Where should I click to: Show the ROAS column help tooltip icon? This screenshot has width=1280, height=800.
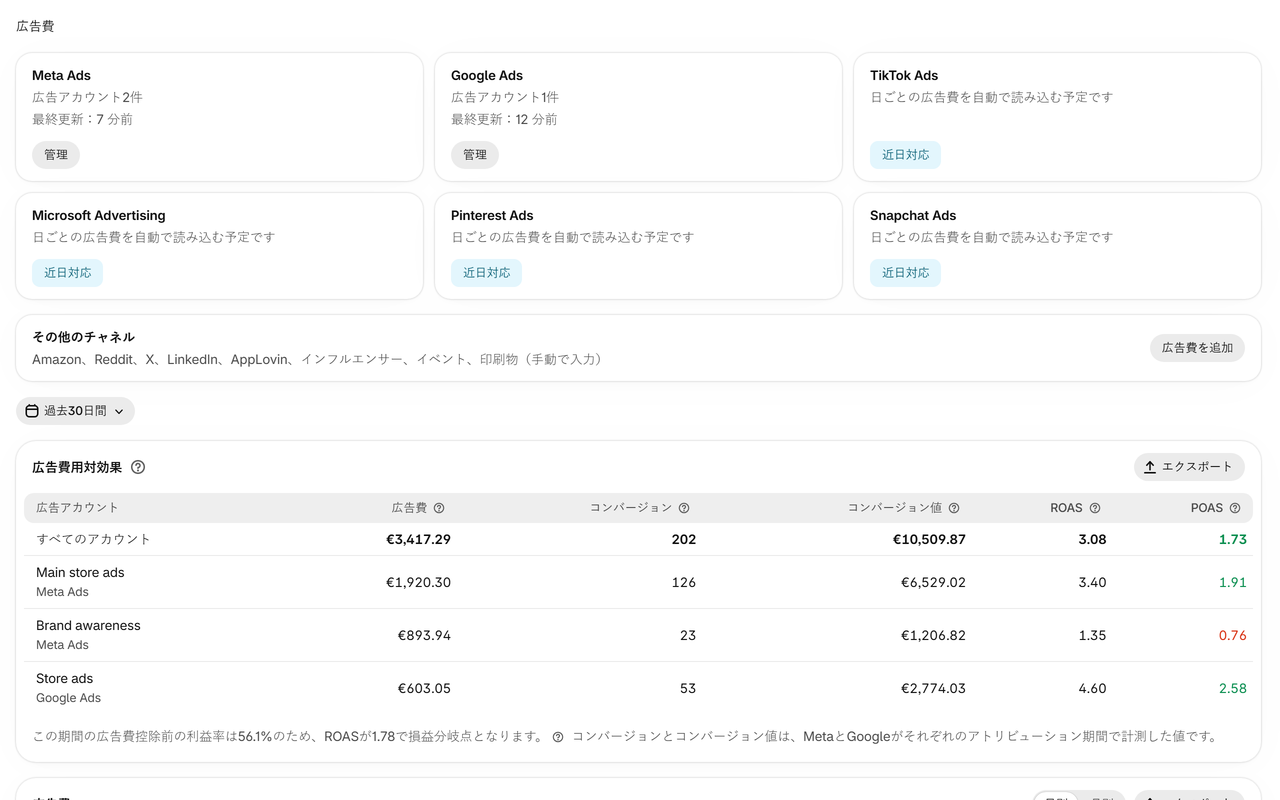1095,508
